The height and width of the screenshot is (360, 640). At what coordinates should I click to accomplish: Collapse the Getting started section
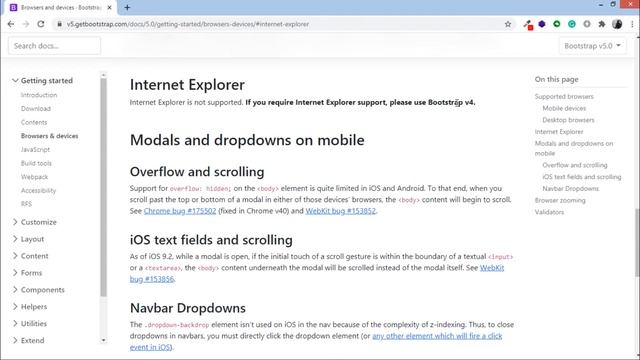[42, 80]
